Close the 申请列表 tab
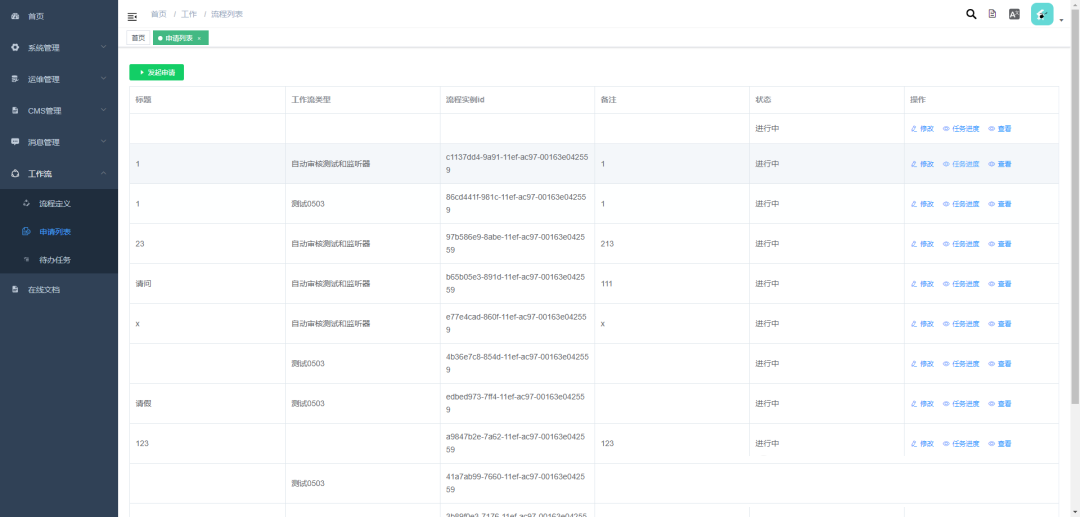 click(x=199, y=38)
